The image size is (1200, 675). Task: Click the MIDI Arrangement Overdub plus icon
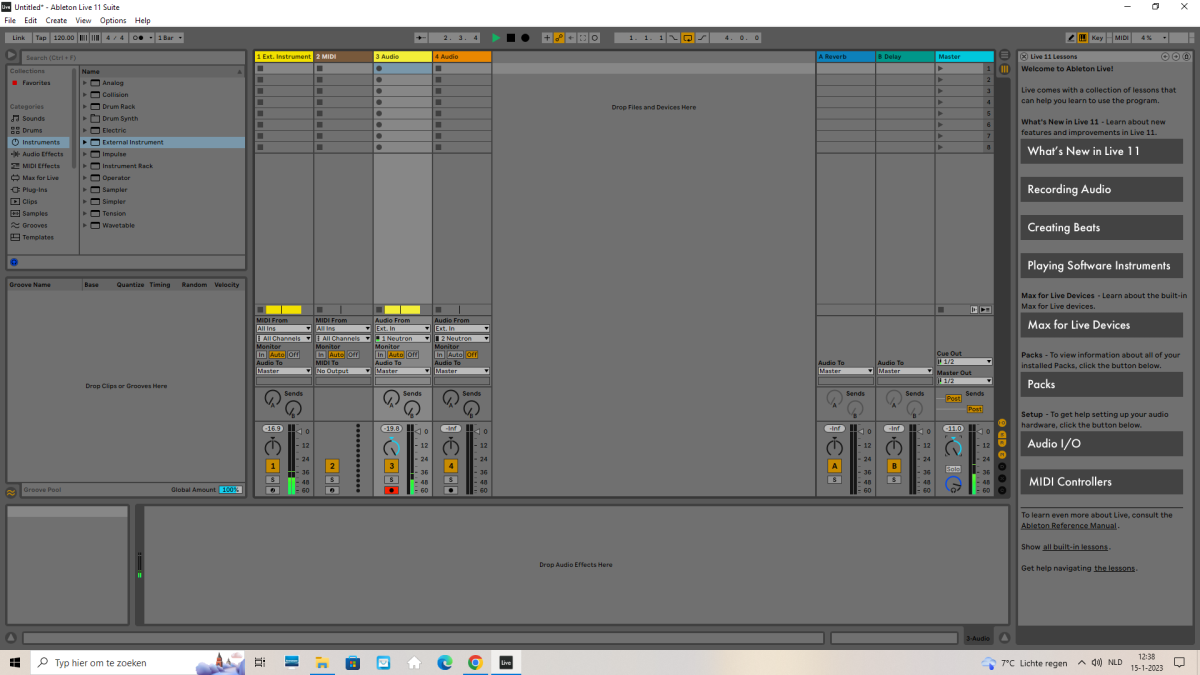pyautogui.click(x=547, y=38)
